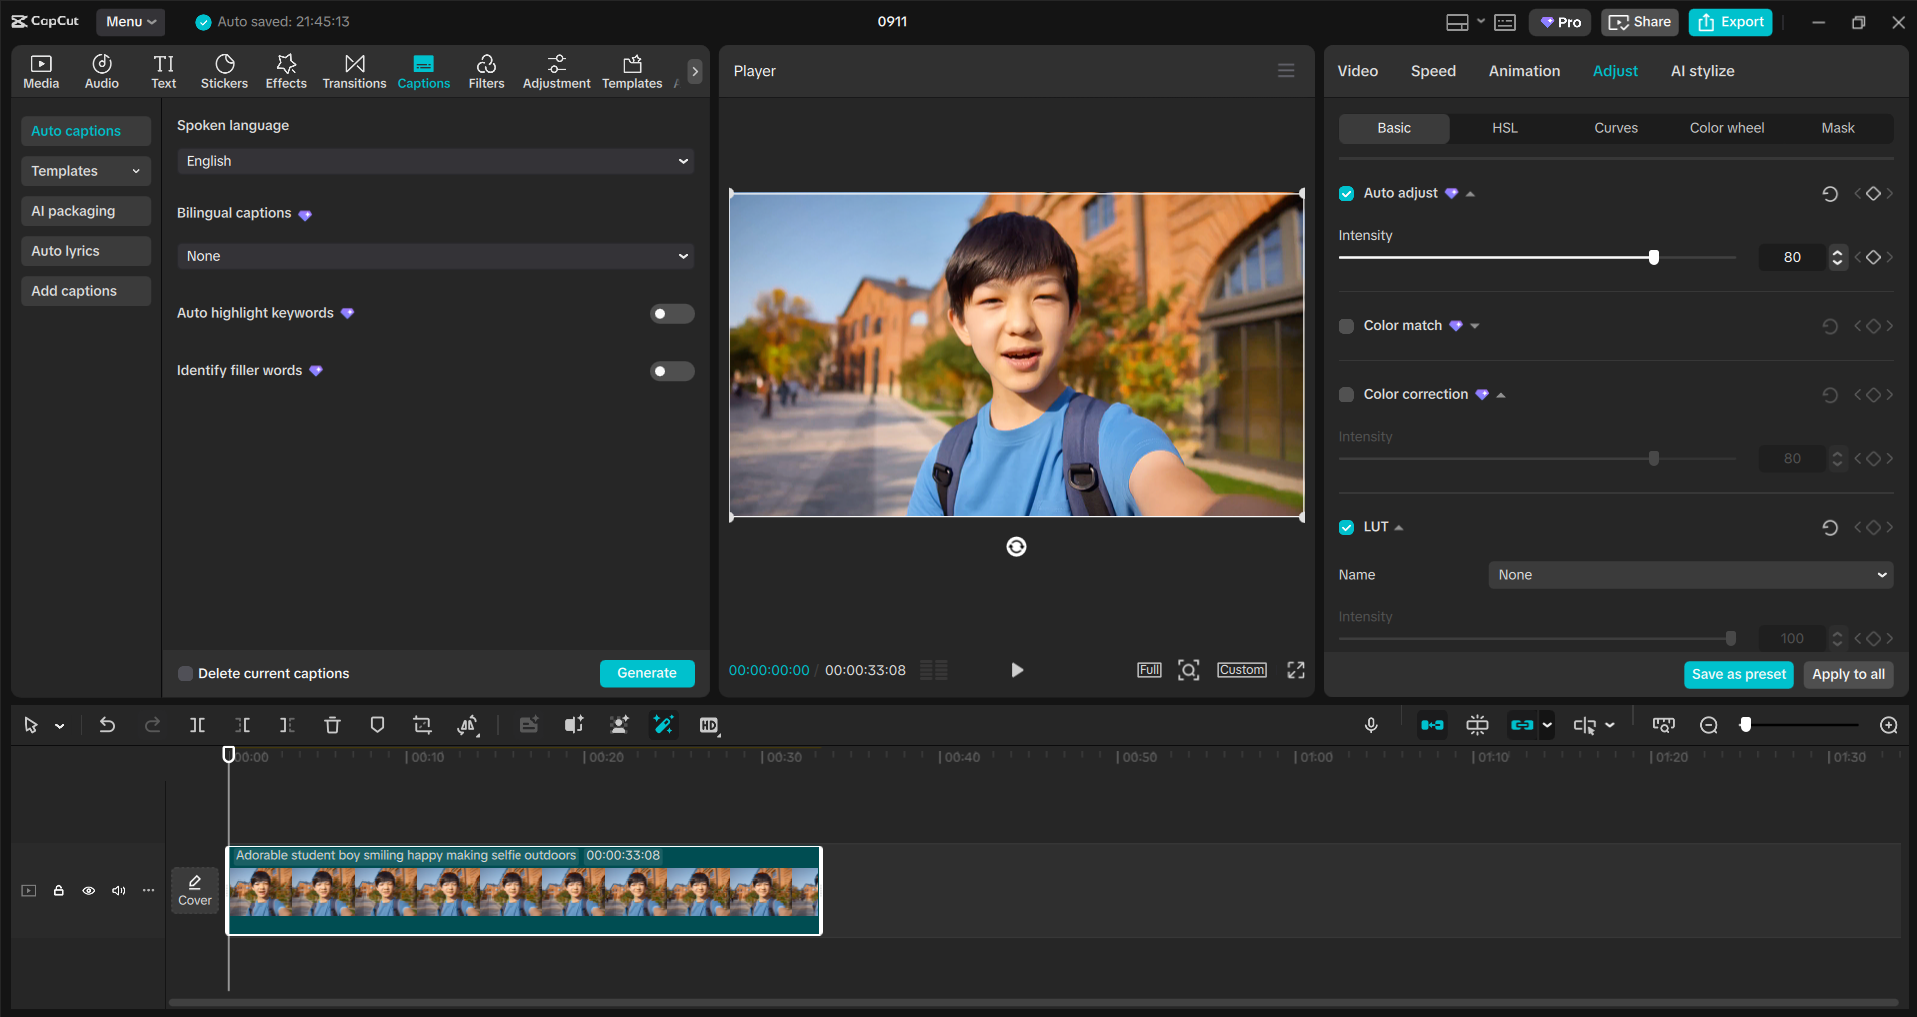Open the AI stylize tab
The image size is (1917, 1017).
coord(1702,70)
